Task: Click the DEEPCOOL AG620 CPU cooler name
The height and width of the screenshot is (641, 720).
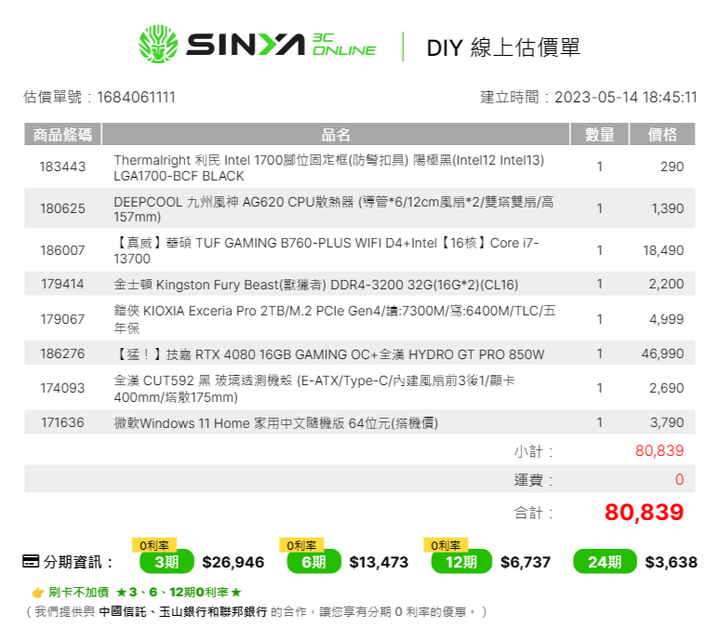Action: [x=334, y=209]
